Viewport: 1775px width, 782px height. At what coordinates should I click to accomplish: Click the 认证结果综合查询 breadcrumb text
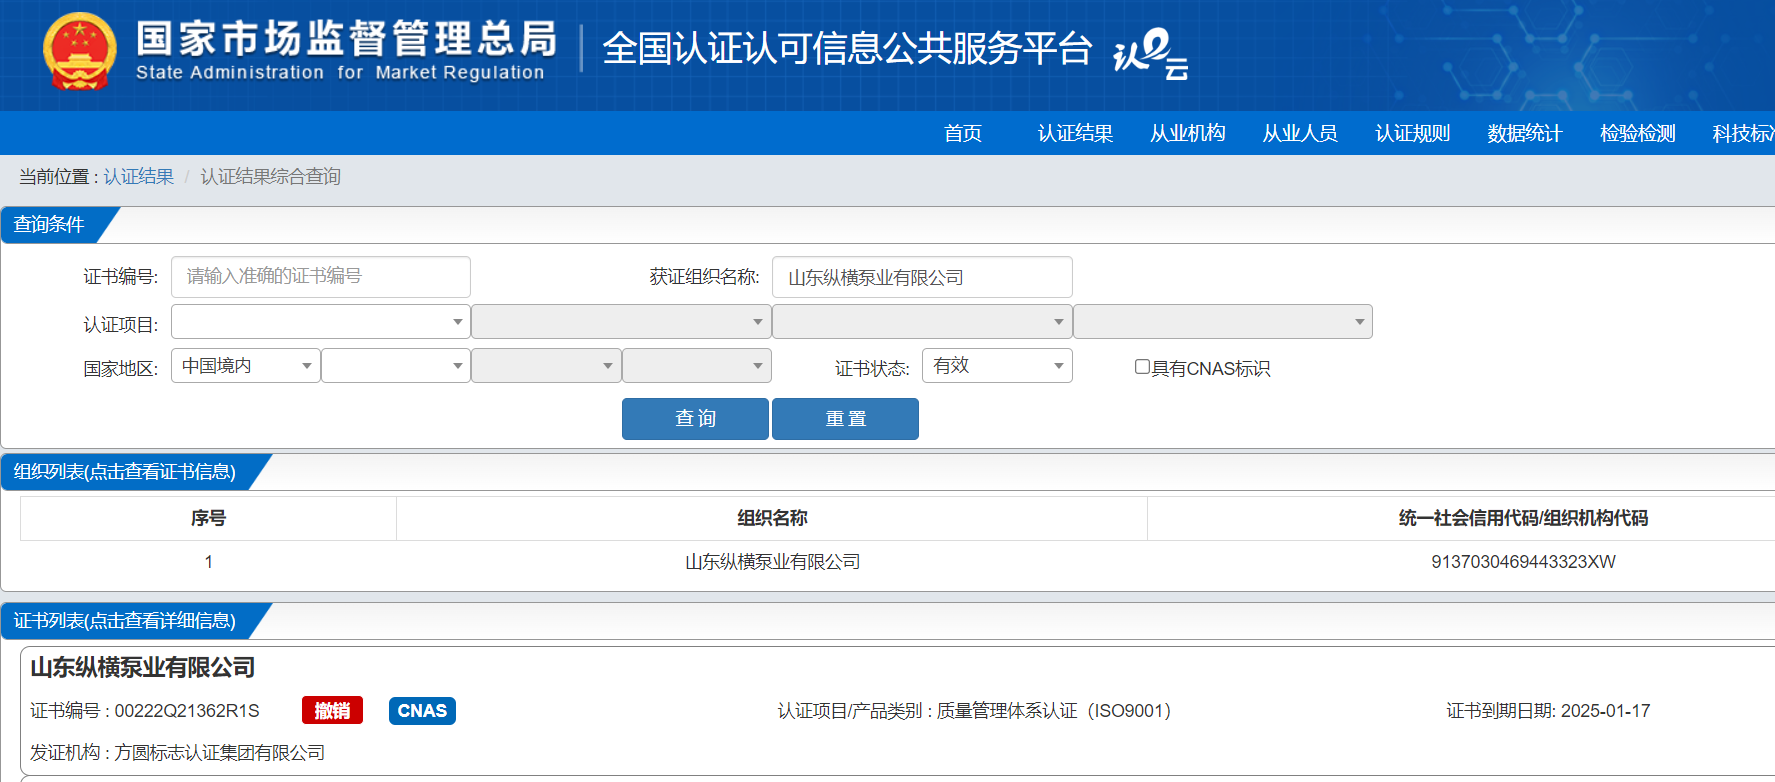coord(270,177)
